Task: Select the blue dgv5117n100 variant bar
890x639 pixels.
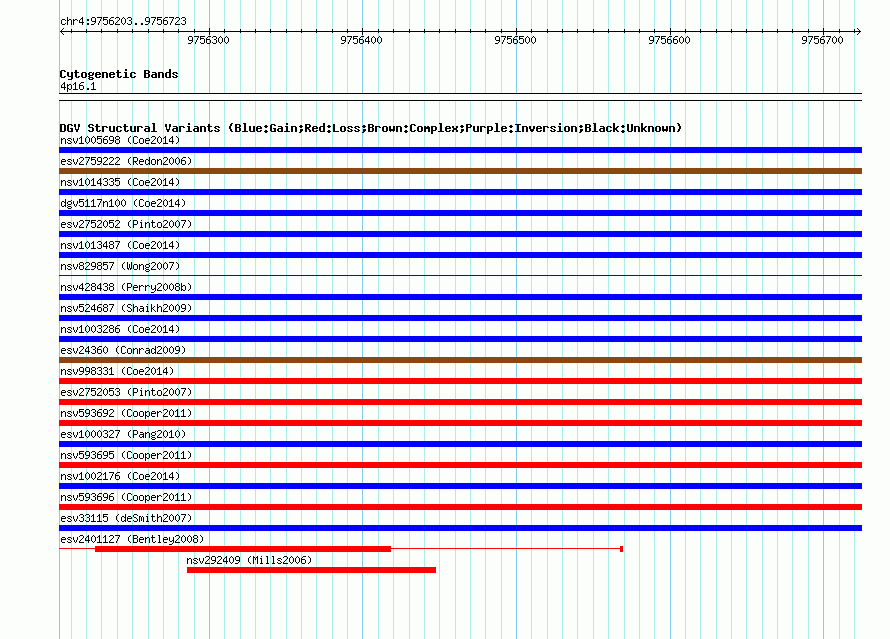Action: point(460,213)
